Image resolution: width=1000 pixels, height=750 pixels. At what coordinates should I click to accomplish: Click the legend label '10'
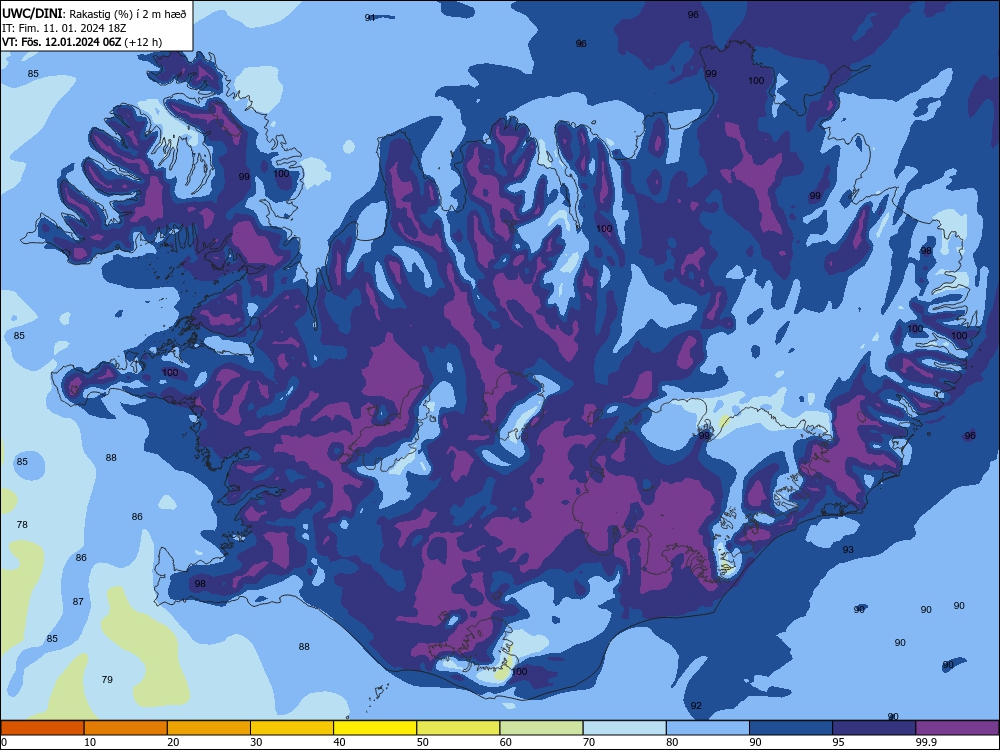click(x=90, y=742)
